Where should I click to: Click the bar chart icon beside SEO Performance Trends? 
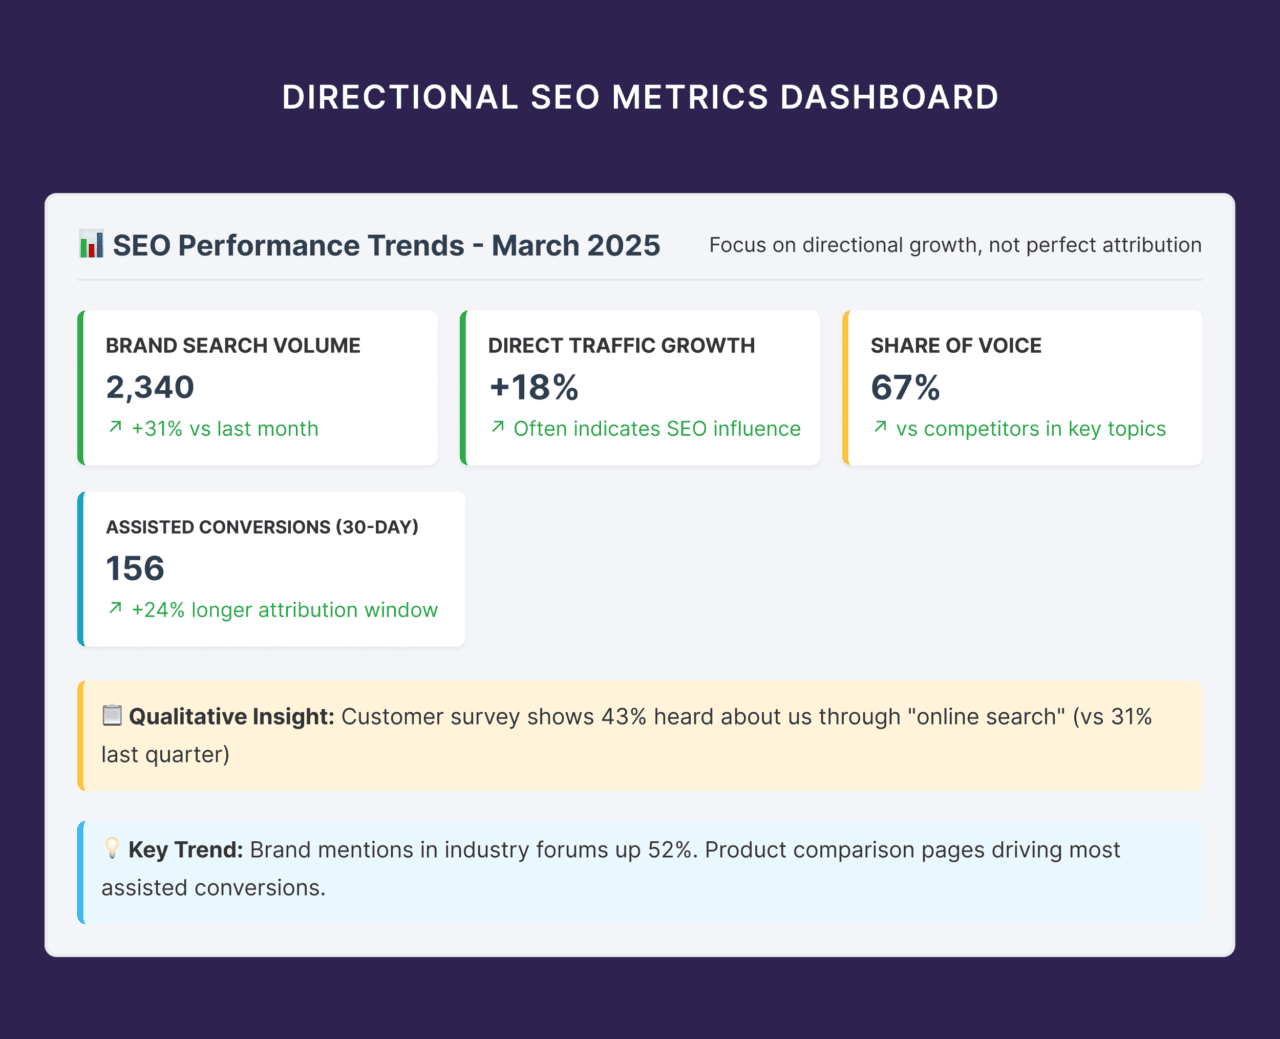point(91,244)
